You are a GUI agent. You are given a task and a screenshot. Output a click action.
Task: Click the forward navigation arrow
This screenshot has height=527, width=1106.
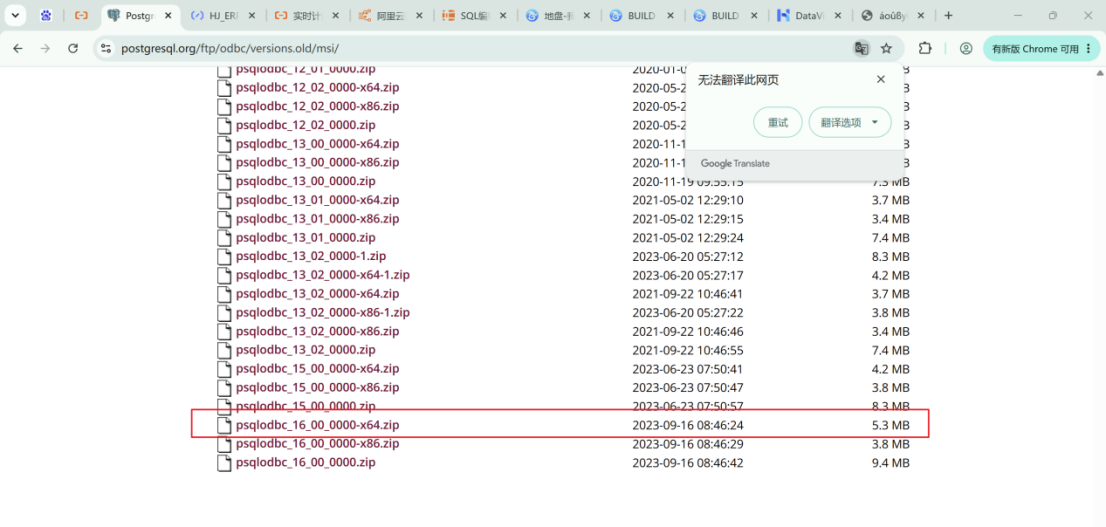point(45,49)
